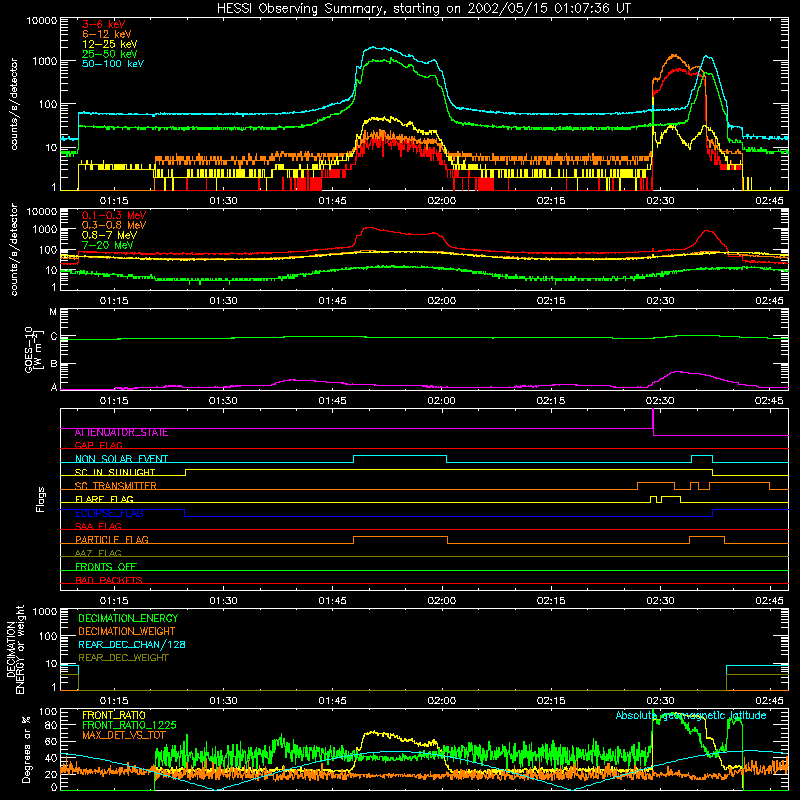The height and width of the screenshot is (800, 800).
Task: Click the MAX_DET_VS_TOT legend label
Action: coord(123,735)
